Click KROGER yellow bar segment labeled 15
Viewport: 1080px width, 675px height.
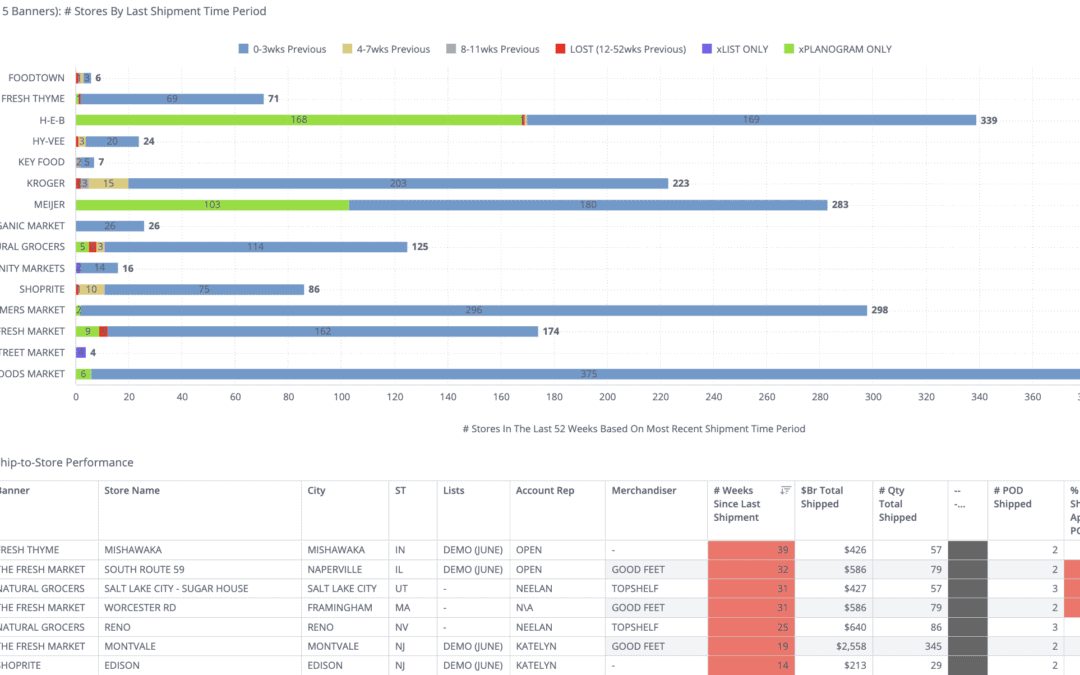[x=108, y=183]
